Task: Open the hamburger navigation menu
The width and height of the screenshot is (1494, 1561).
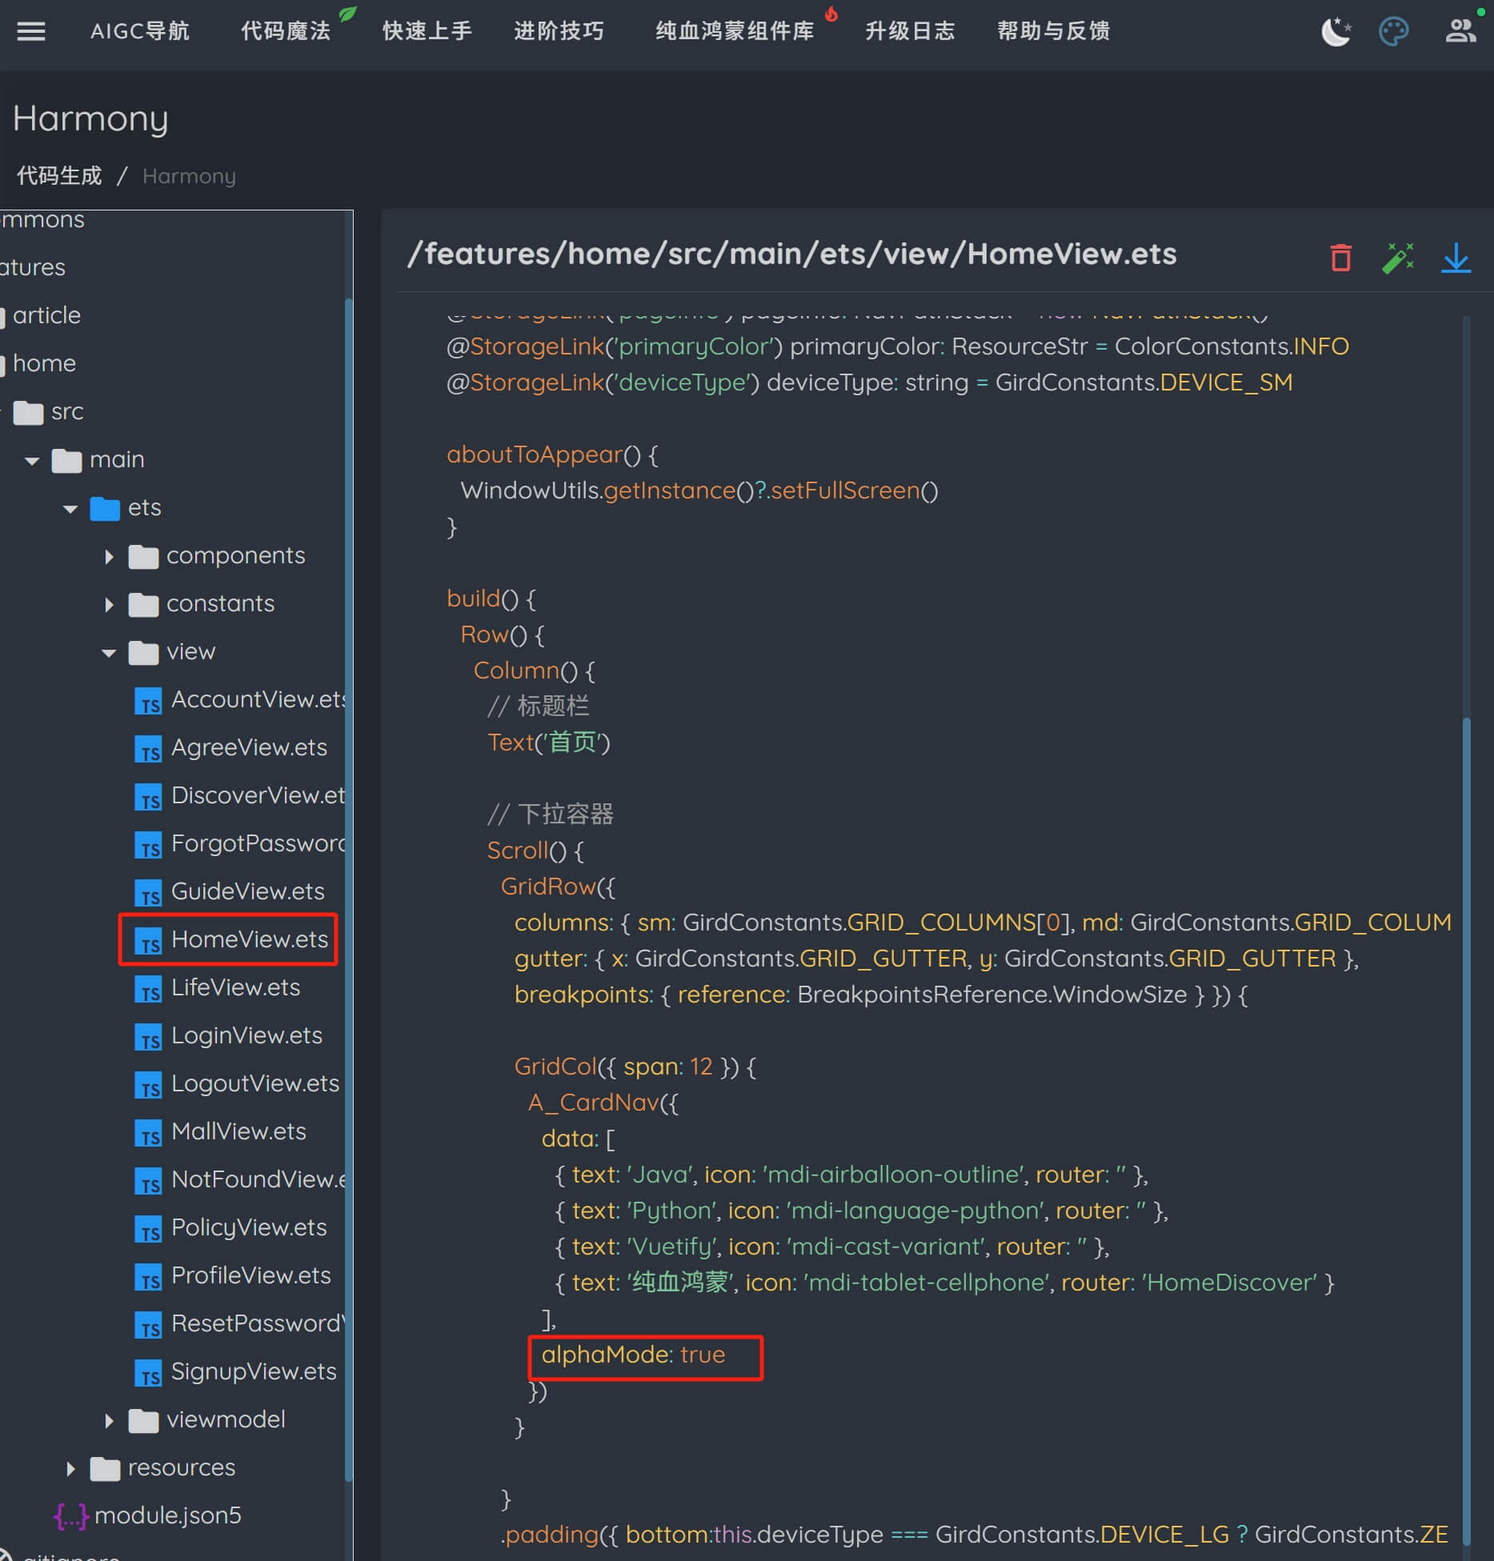Action: click(x=31, y=31)
